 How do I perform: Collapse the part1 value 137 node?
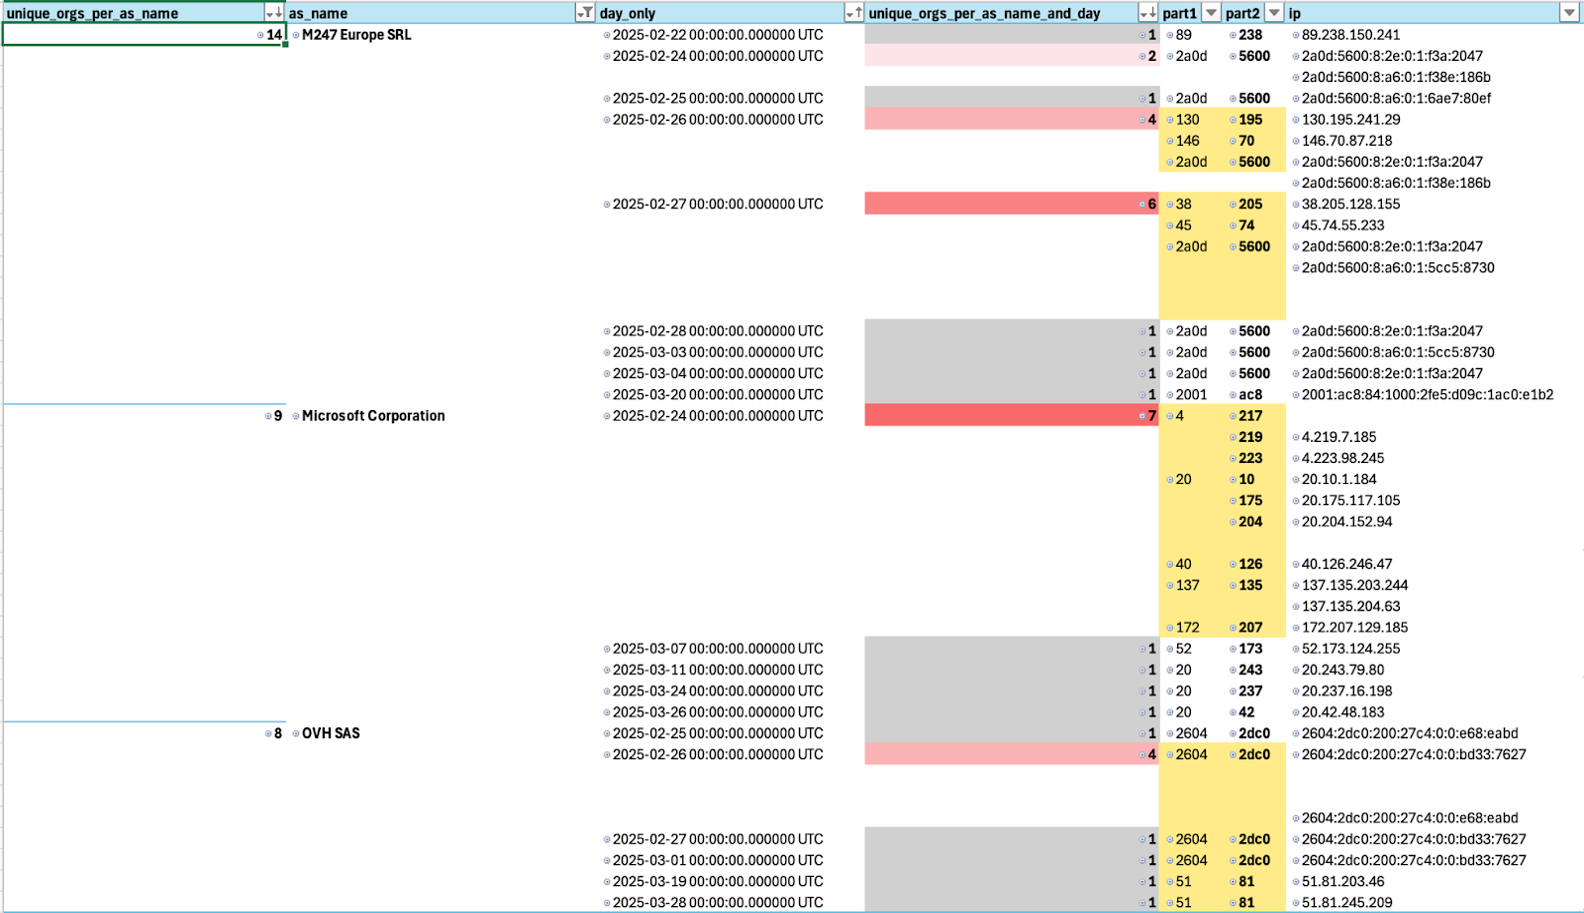pyautogui.click(x=1170, y=586)
